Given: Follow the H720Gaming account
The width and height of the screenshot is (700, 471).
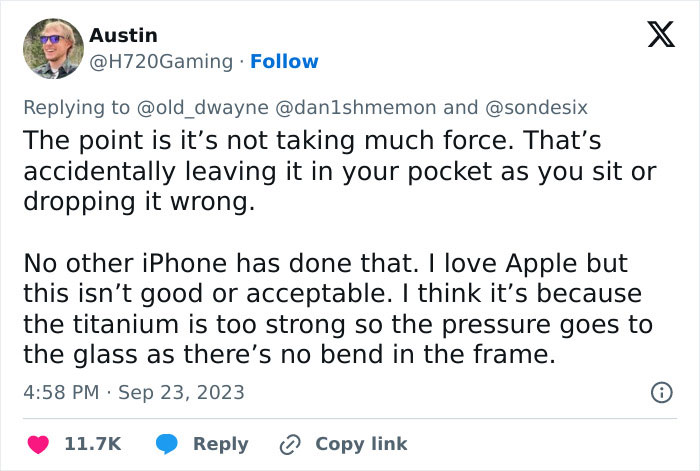Looking at the screenshot, I should tap(284, 61).
